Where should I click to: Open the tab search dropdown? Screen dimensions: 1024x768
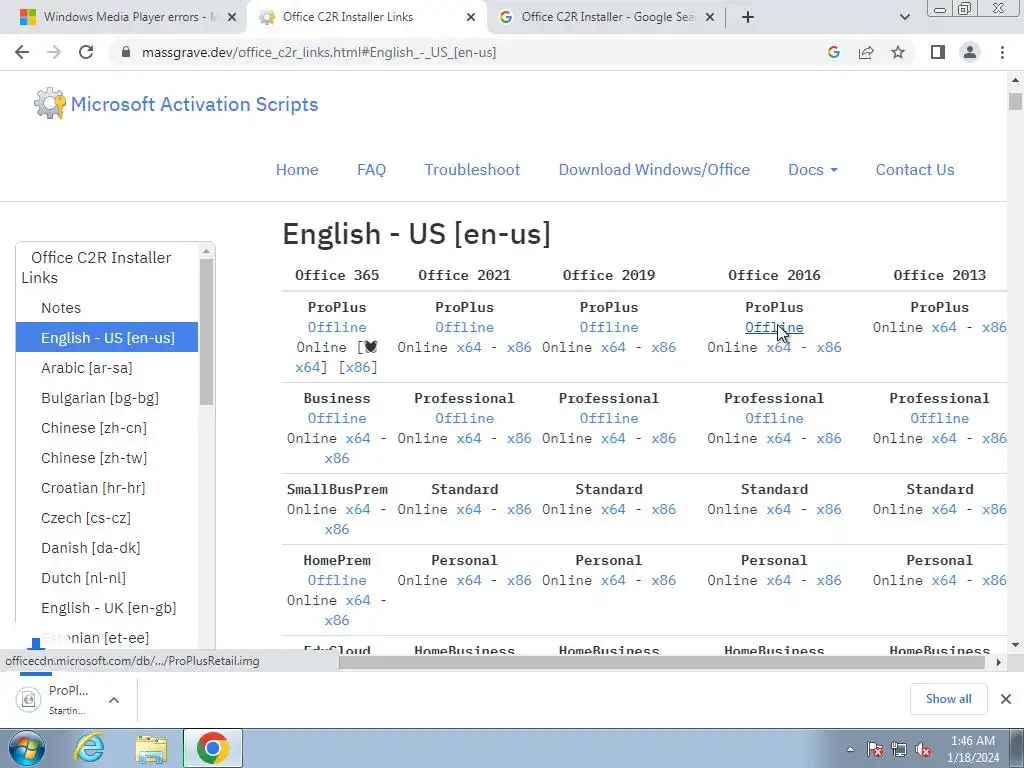click(x=904, y=17)
